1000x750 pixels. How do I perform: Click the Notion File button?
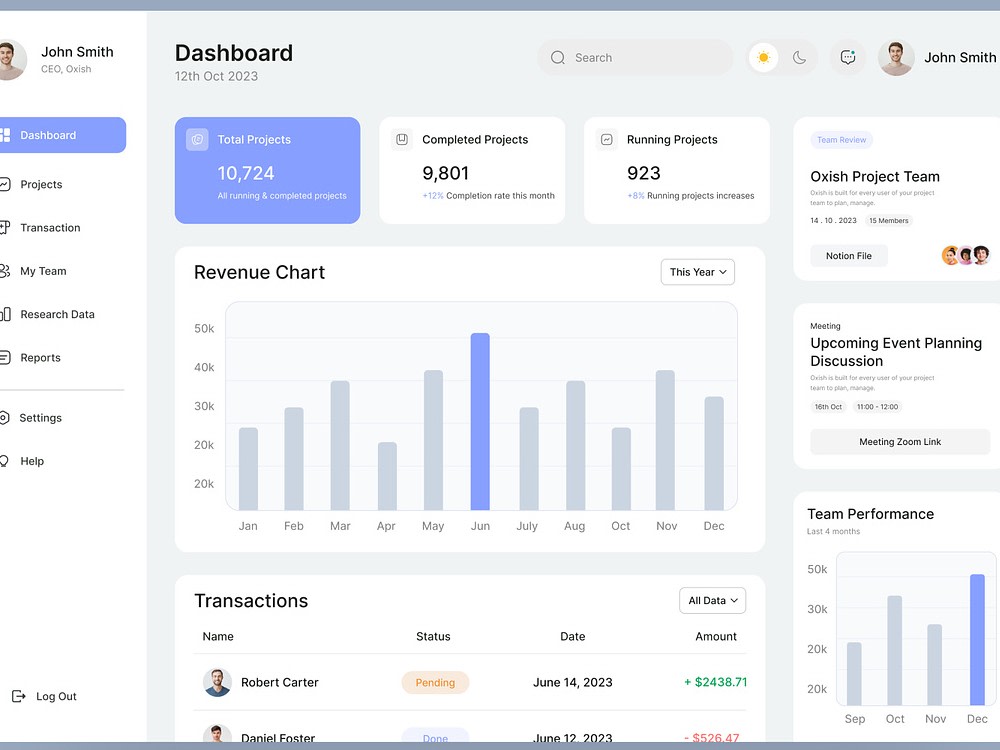click(848, 256)
